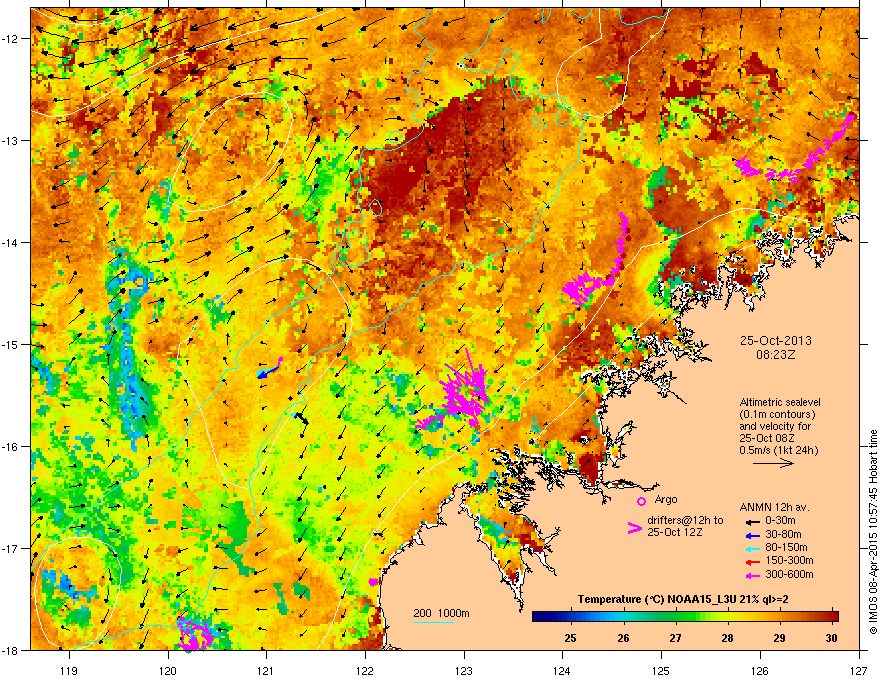Click colorbar tick label 28
880x680 pixels.
727,638
